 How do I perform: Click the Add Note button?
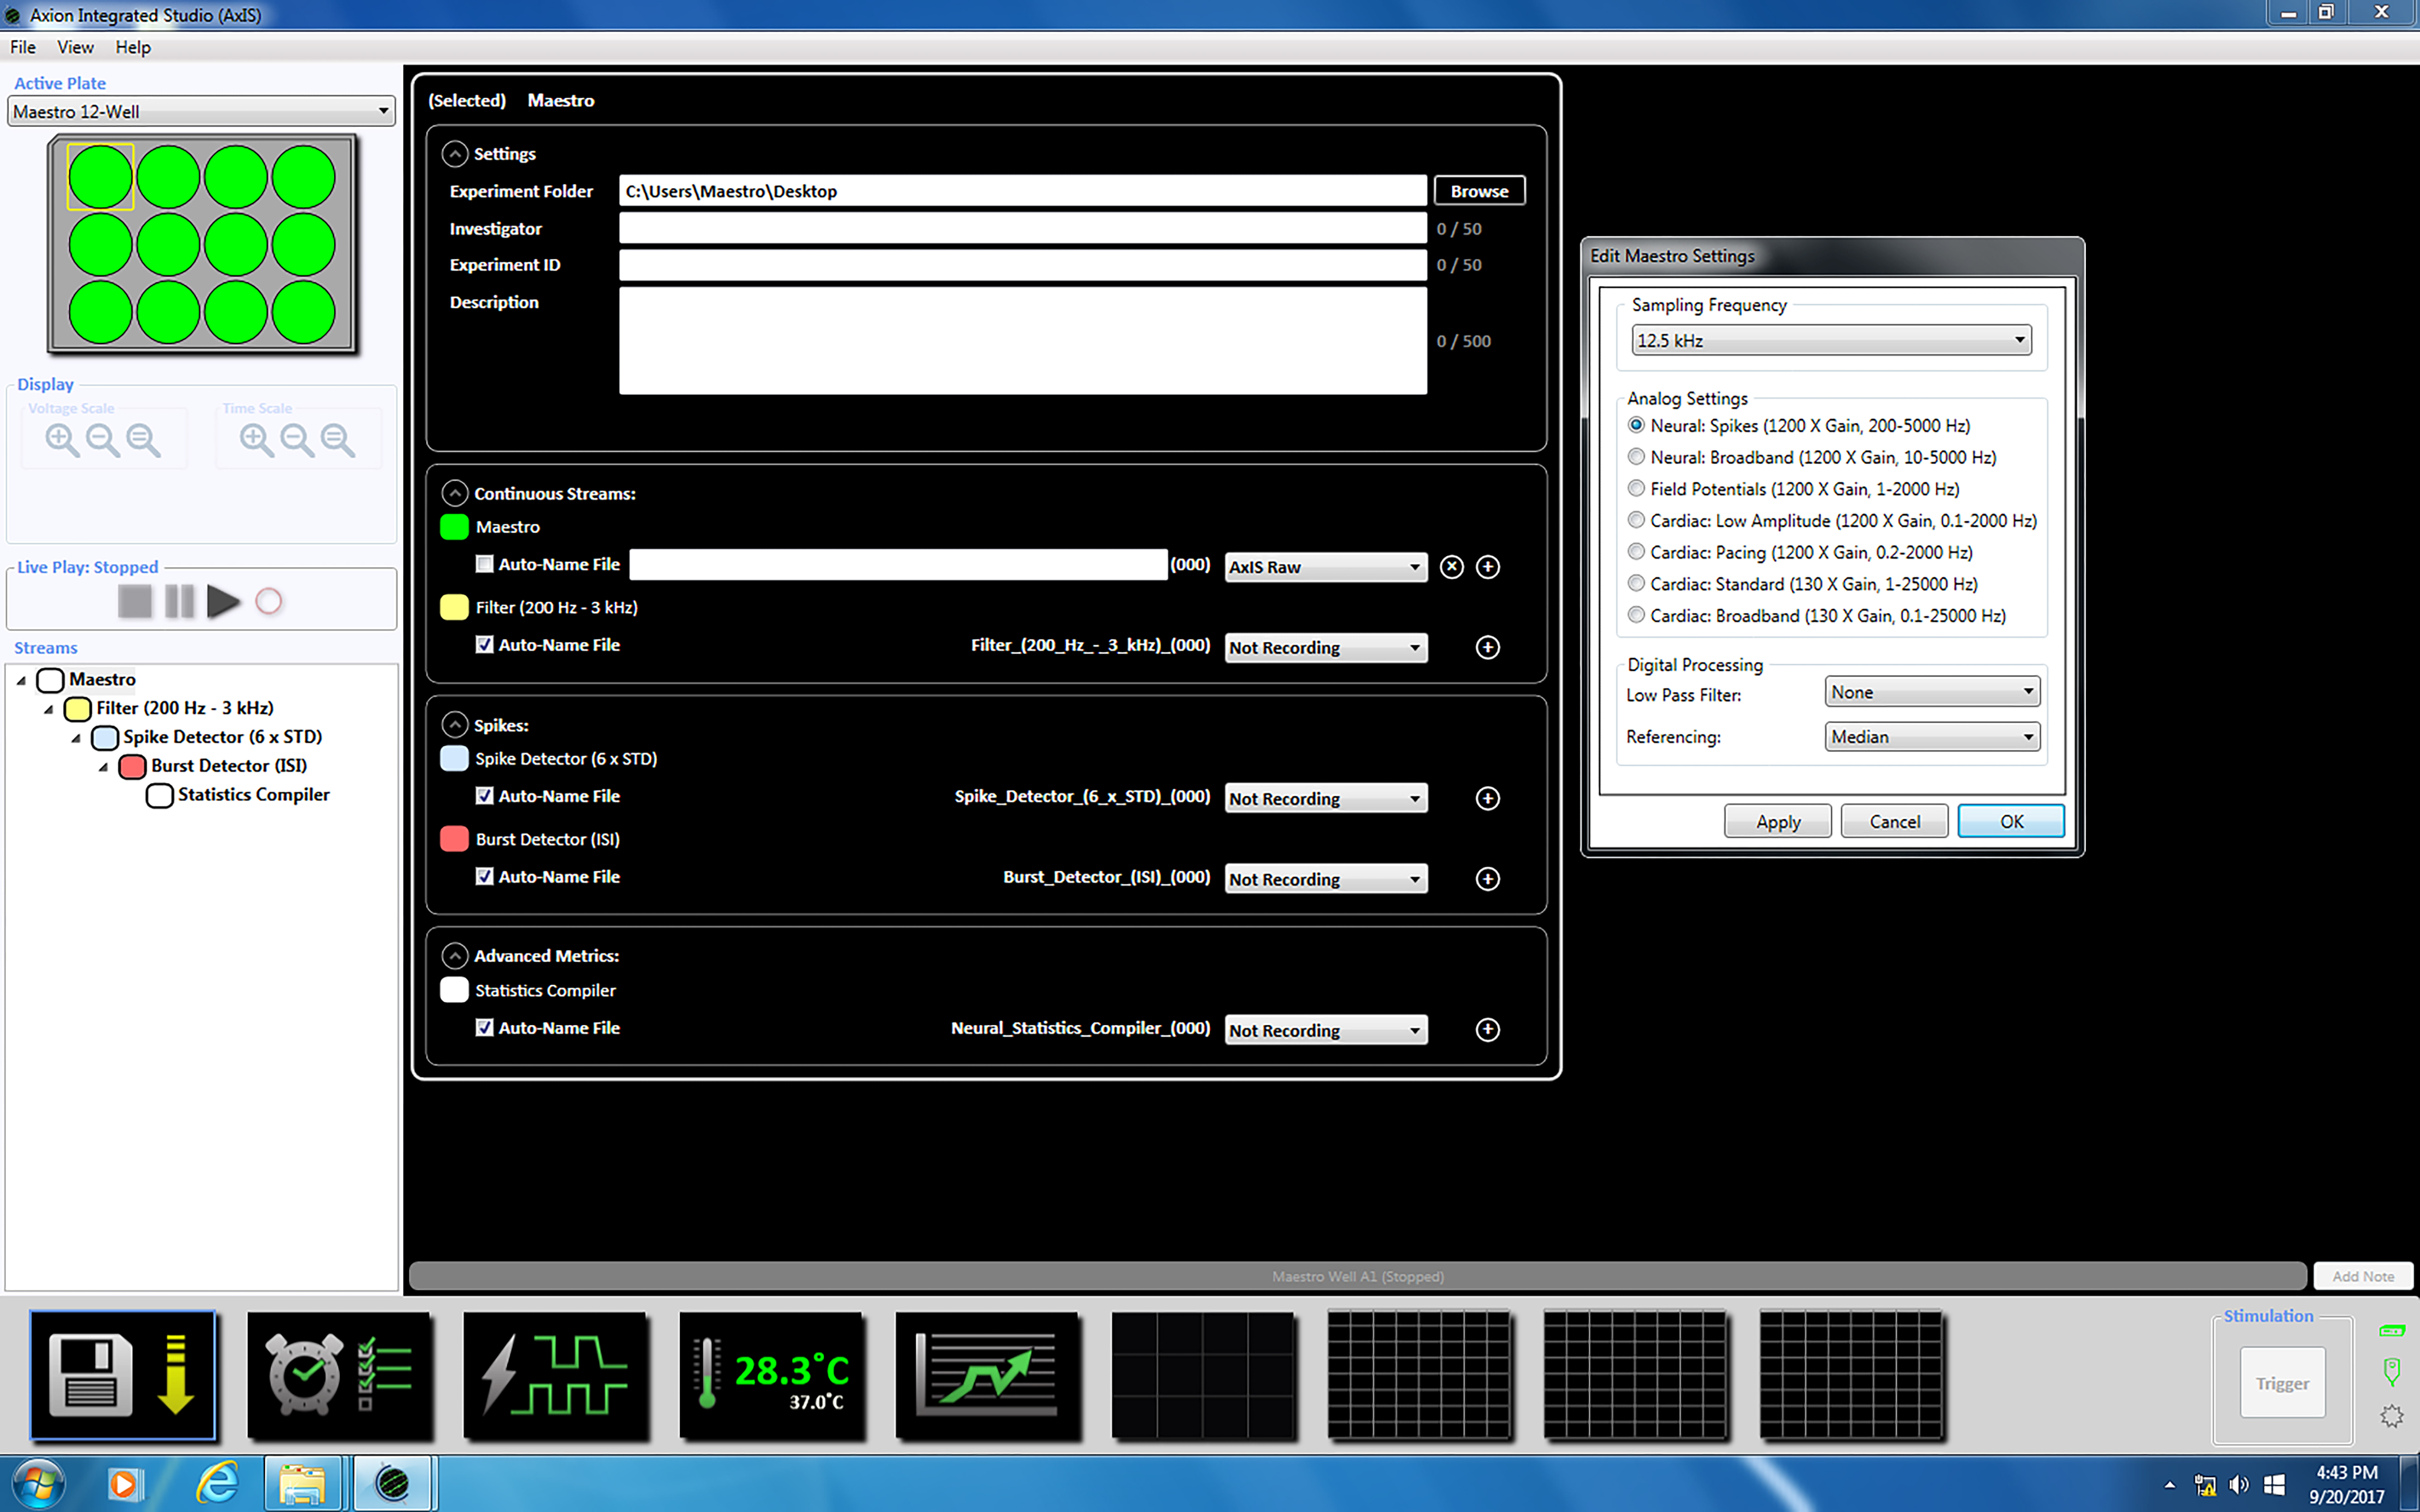point(2363,1276)
